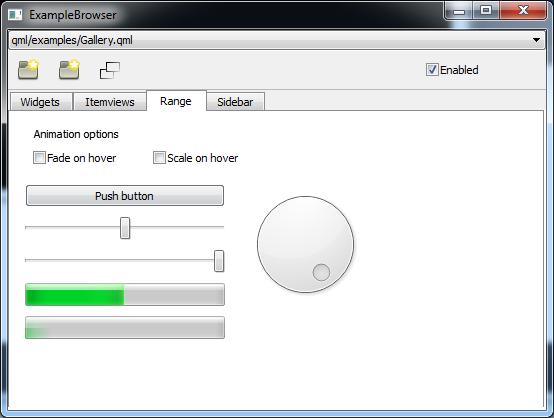Uncheck the Enabled checkbox
This screenshot has width=554, height=418.
(432, 70)
